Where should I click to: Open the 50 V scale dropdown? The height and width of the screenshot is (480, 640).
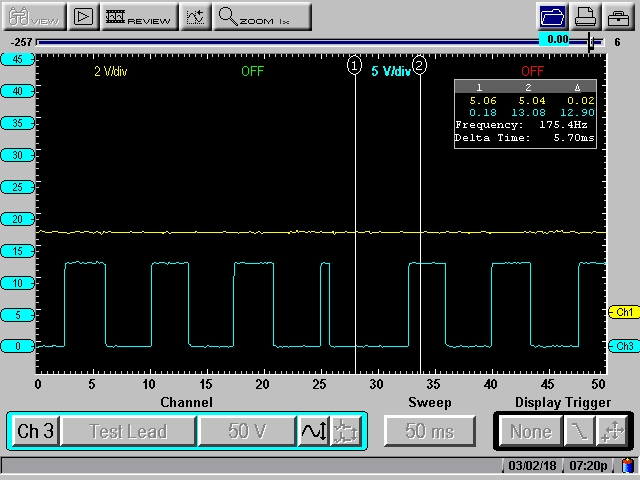(245, 431)
